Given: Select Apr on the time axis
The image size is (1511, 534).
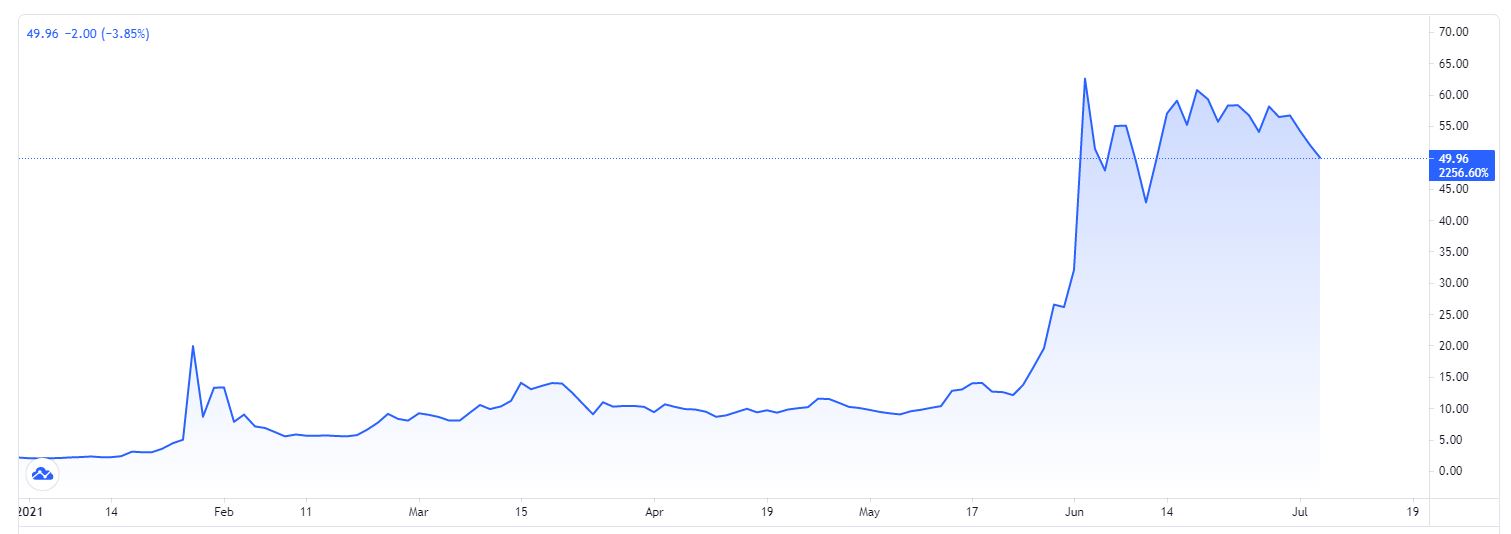Looking at the screenshot, I should (x=653, y=510).
